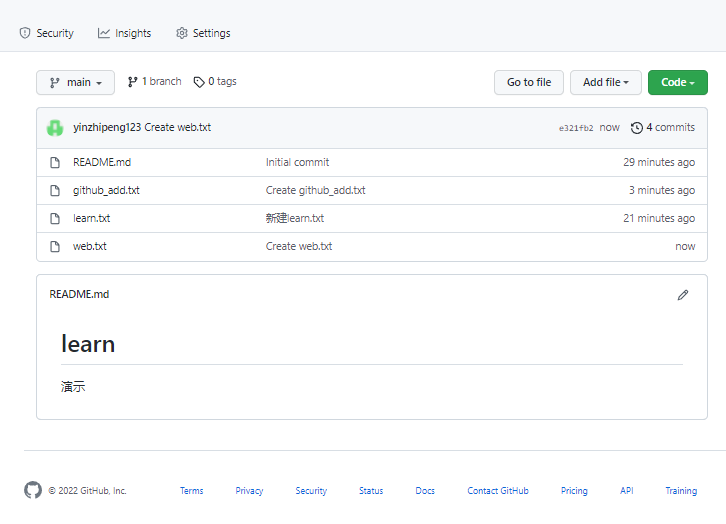Open the Contact GitHub footer link
This screenshot has width=726, height=524.
pos(498,491)
